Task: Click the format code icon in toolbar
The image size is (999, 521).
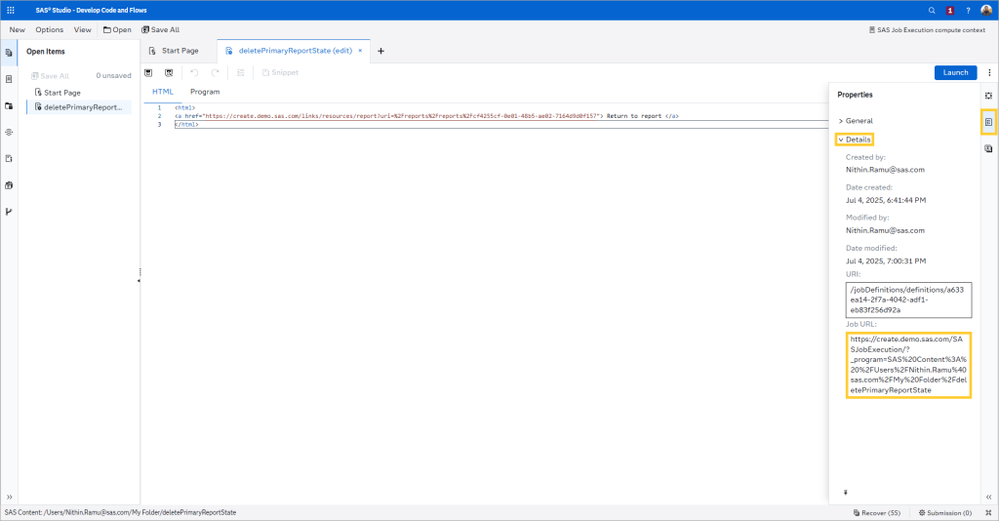Action: tap(241, 73)
